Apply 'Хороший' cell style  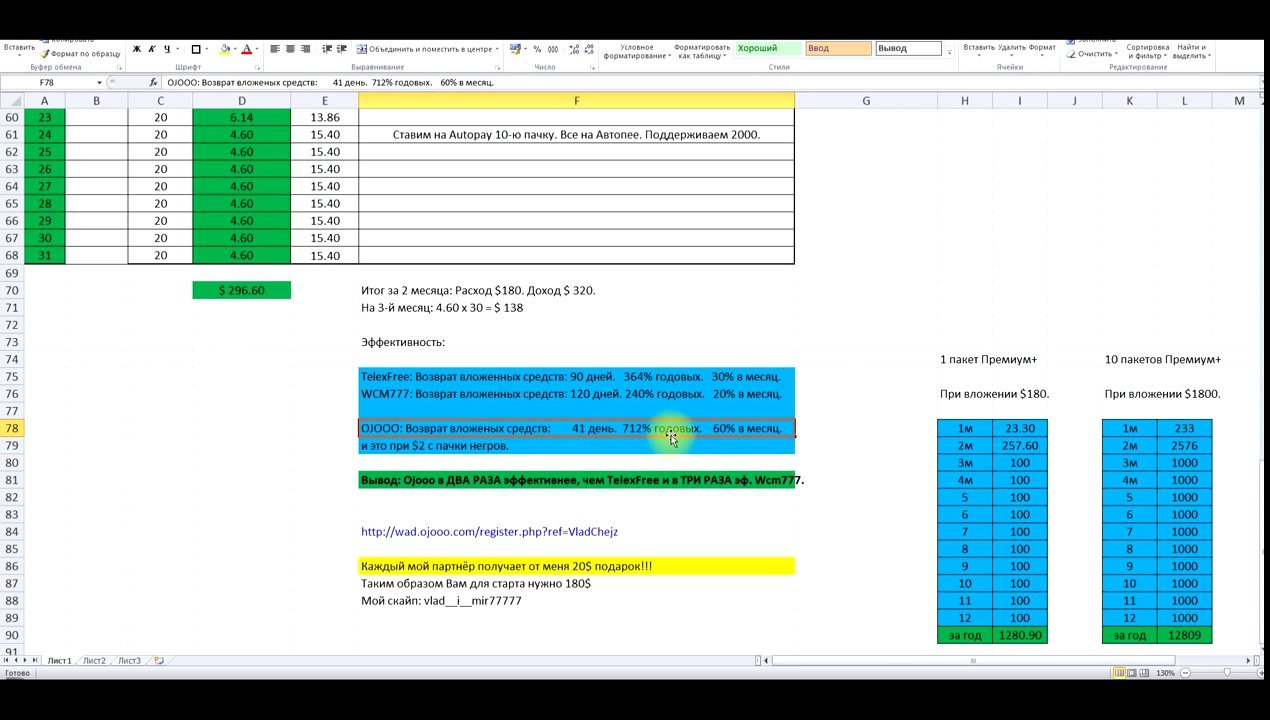pyautogui.click(x=768, y=48)
